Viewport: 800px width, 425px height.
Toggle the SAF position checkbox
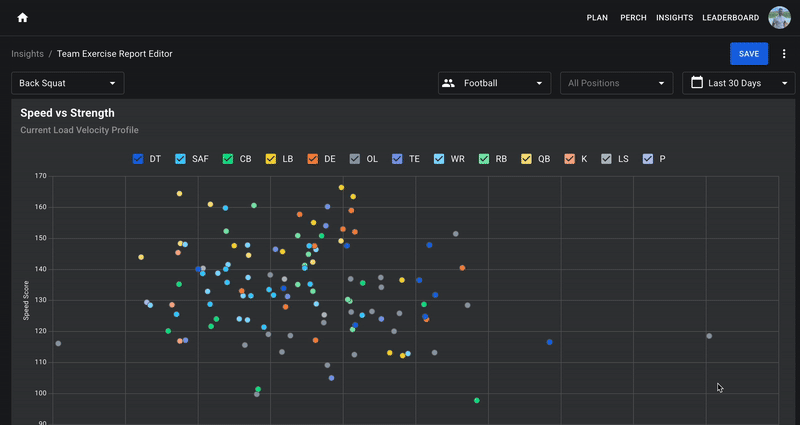(x=180, y=159)
